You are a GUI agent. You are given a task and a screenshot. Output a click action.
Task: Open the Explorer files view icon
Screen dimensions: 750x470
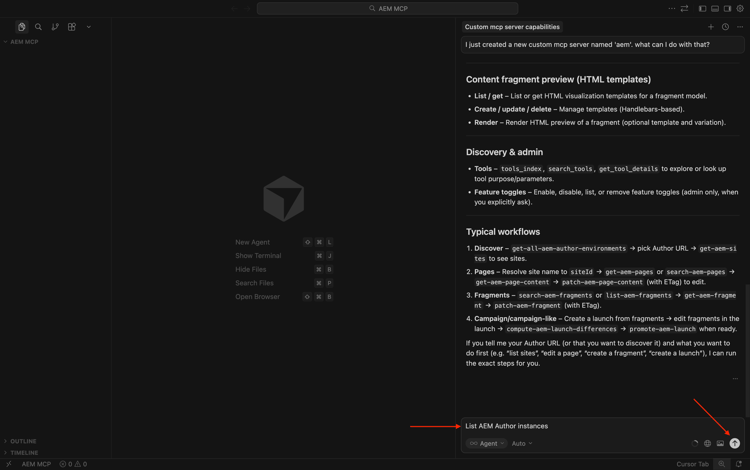click(x=22, y=27)
